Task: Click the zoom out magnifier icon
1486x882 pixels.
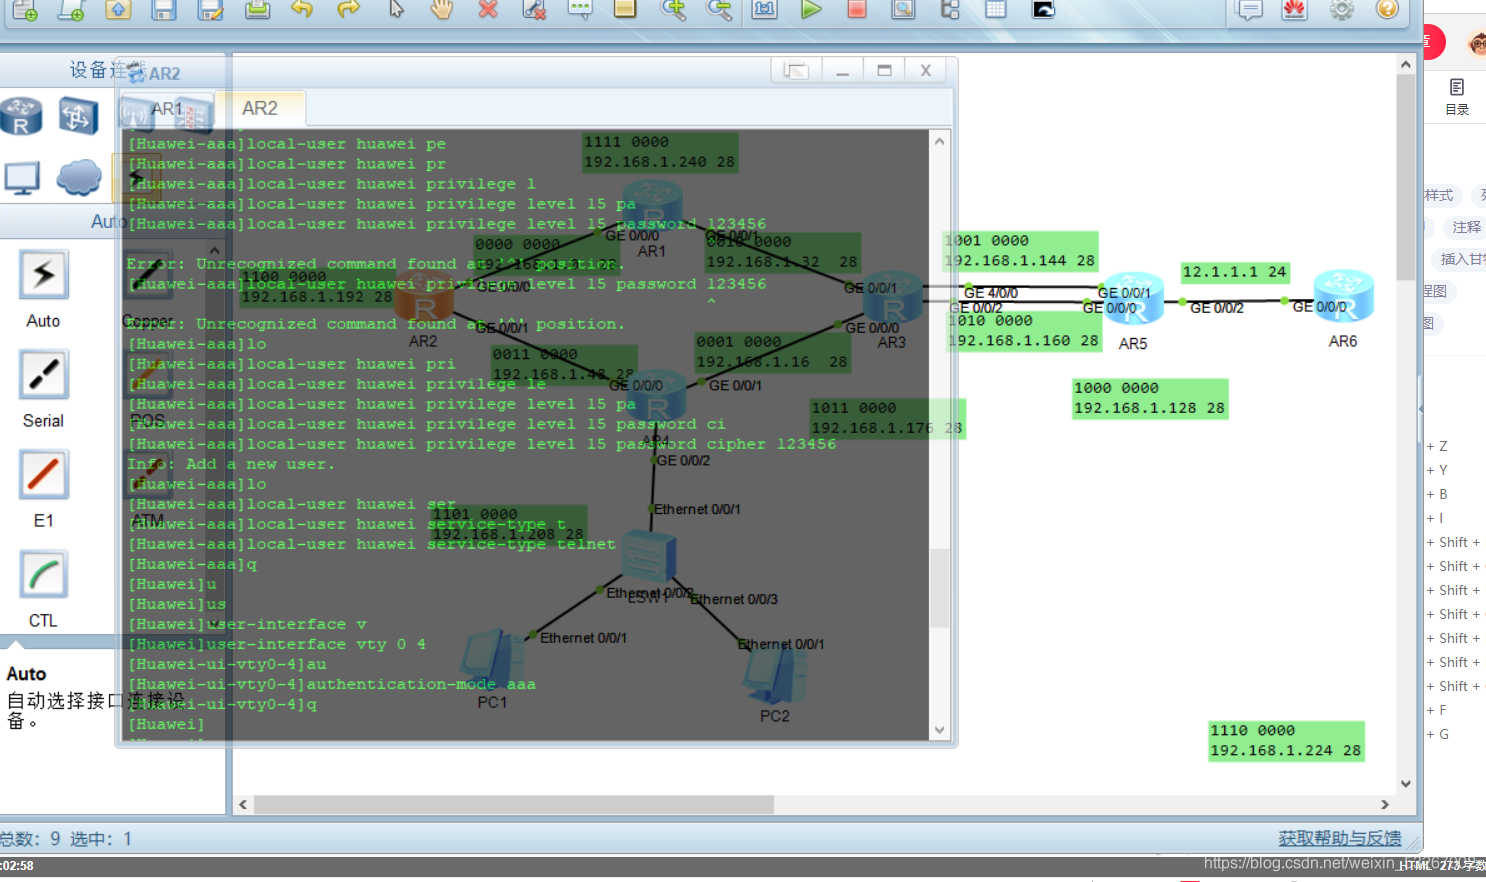Action: point(719,10)
